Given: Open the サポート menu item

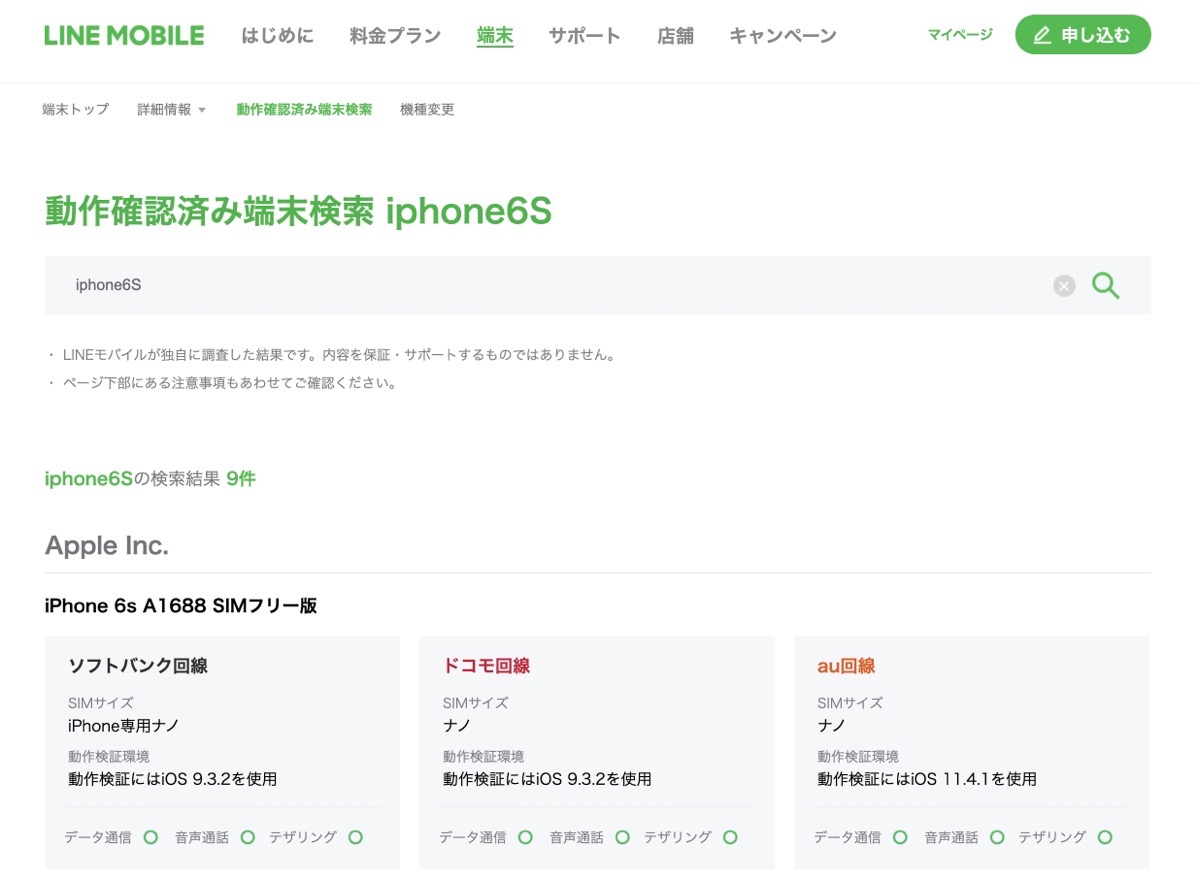Looking at the screenshot, I should (x=584, y=35).
